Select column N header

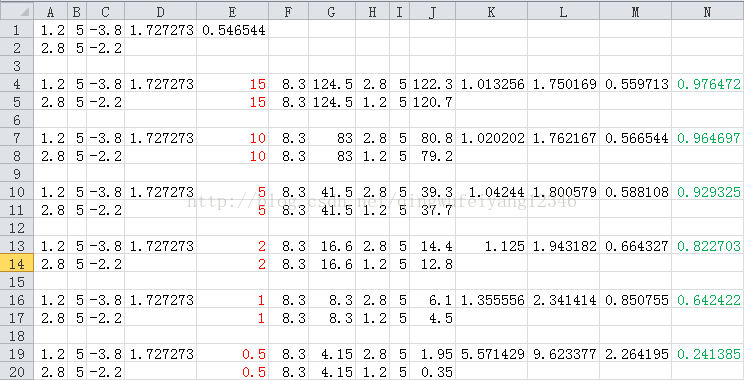click(x=707, y=11)
